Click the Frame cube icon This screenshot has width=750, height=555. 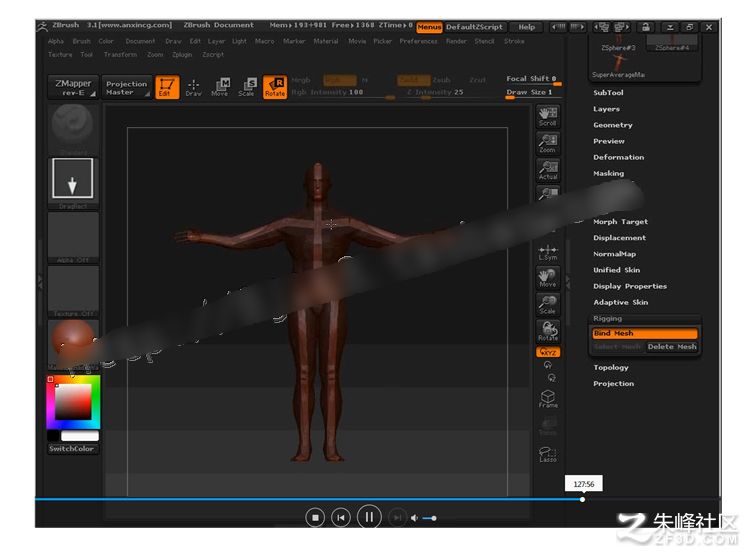548,399
